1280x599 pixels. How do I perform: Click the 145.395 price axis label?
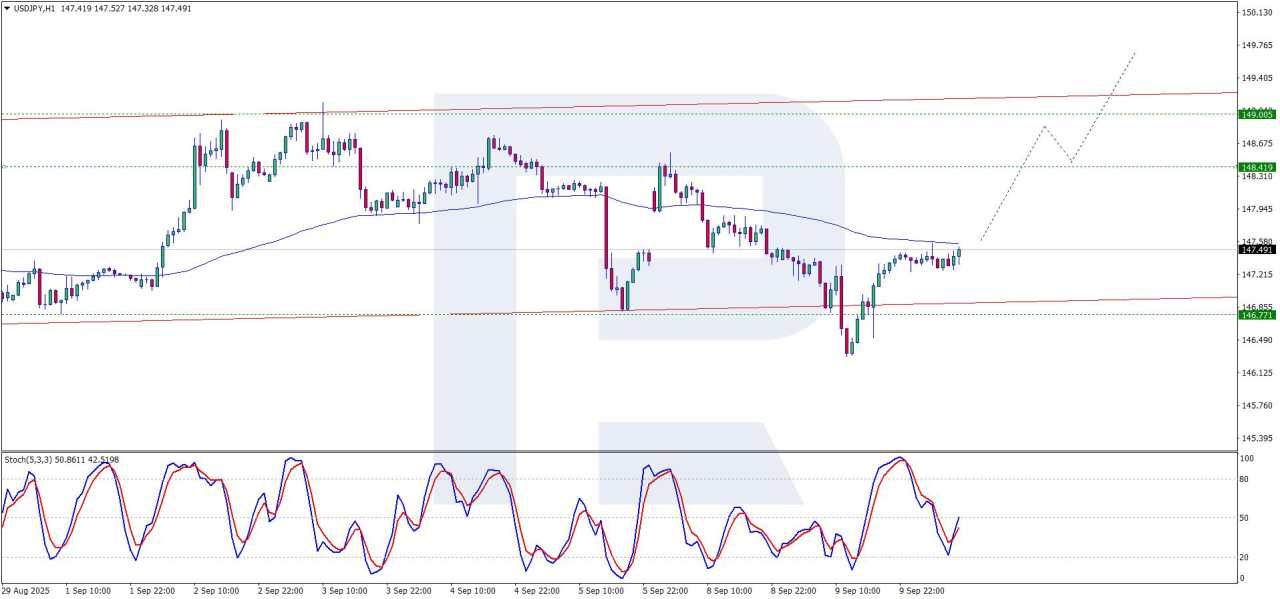[x=1256, y=438]
